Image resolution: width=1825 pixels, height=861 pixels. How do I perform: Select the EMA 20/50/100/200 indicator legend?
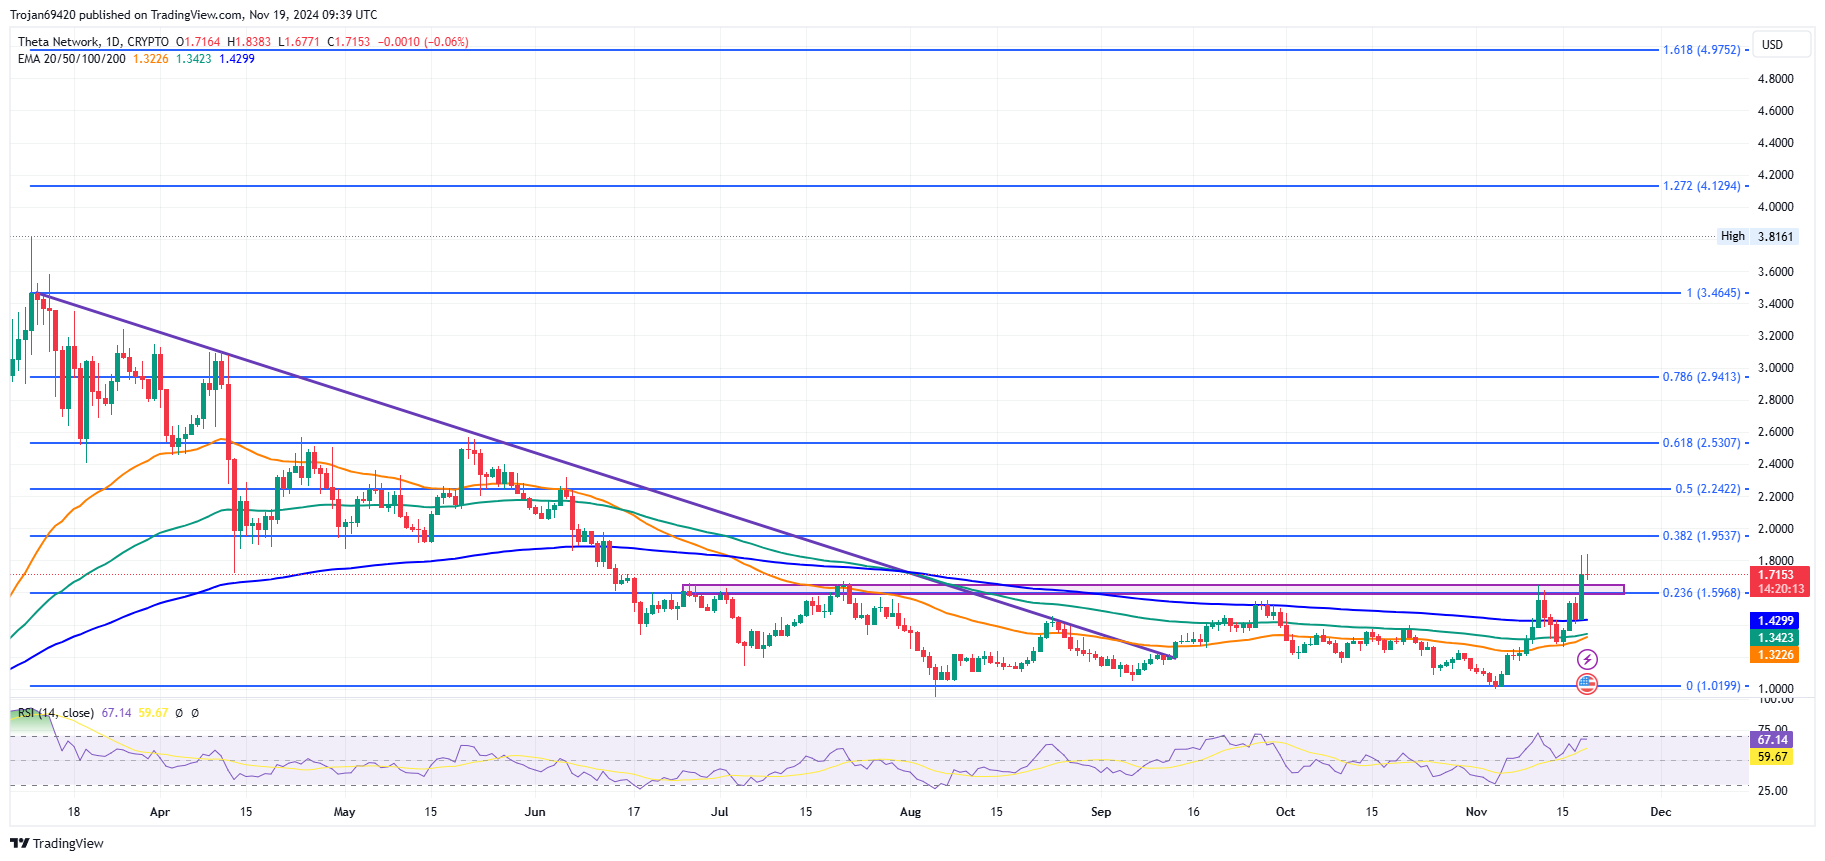coord(72,59)
